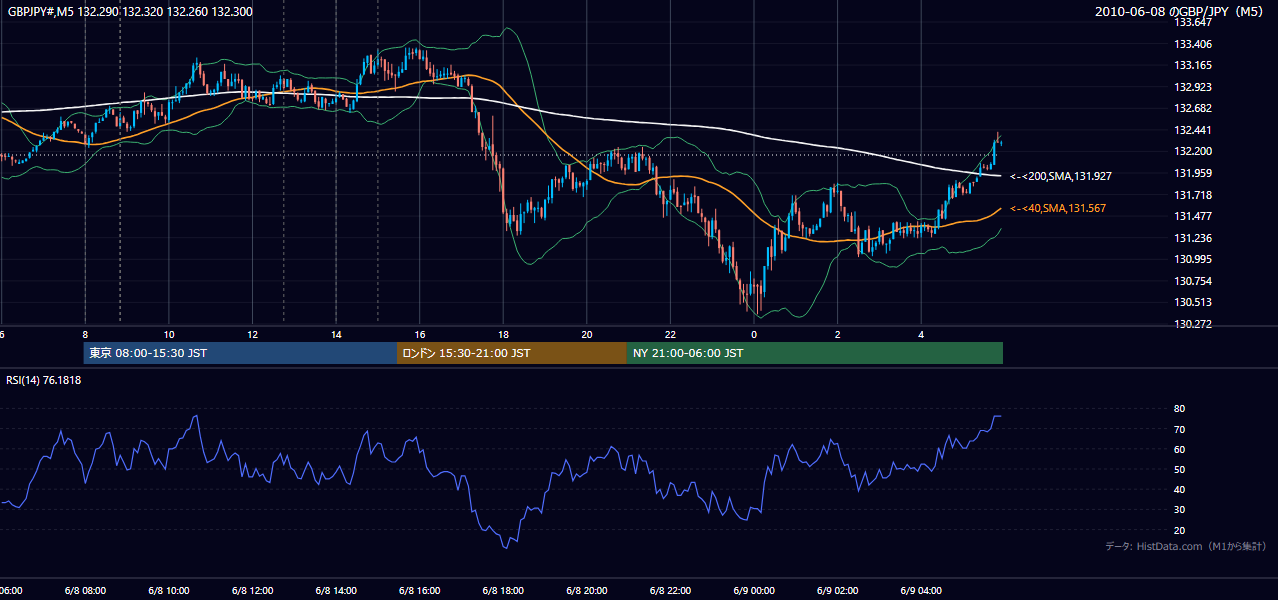The width and height of the screenshot is (1278, 600).
Task: Click price level 132.682 on the axis
Action: pos(1193,108)
